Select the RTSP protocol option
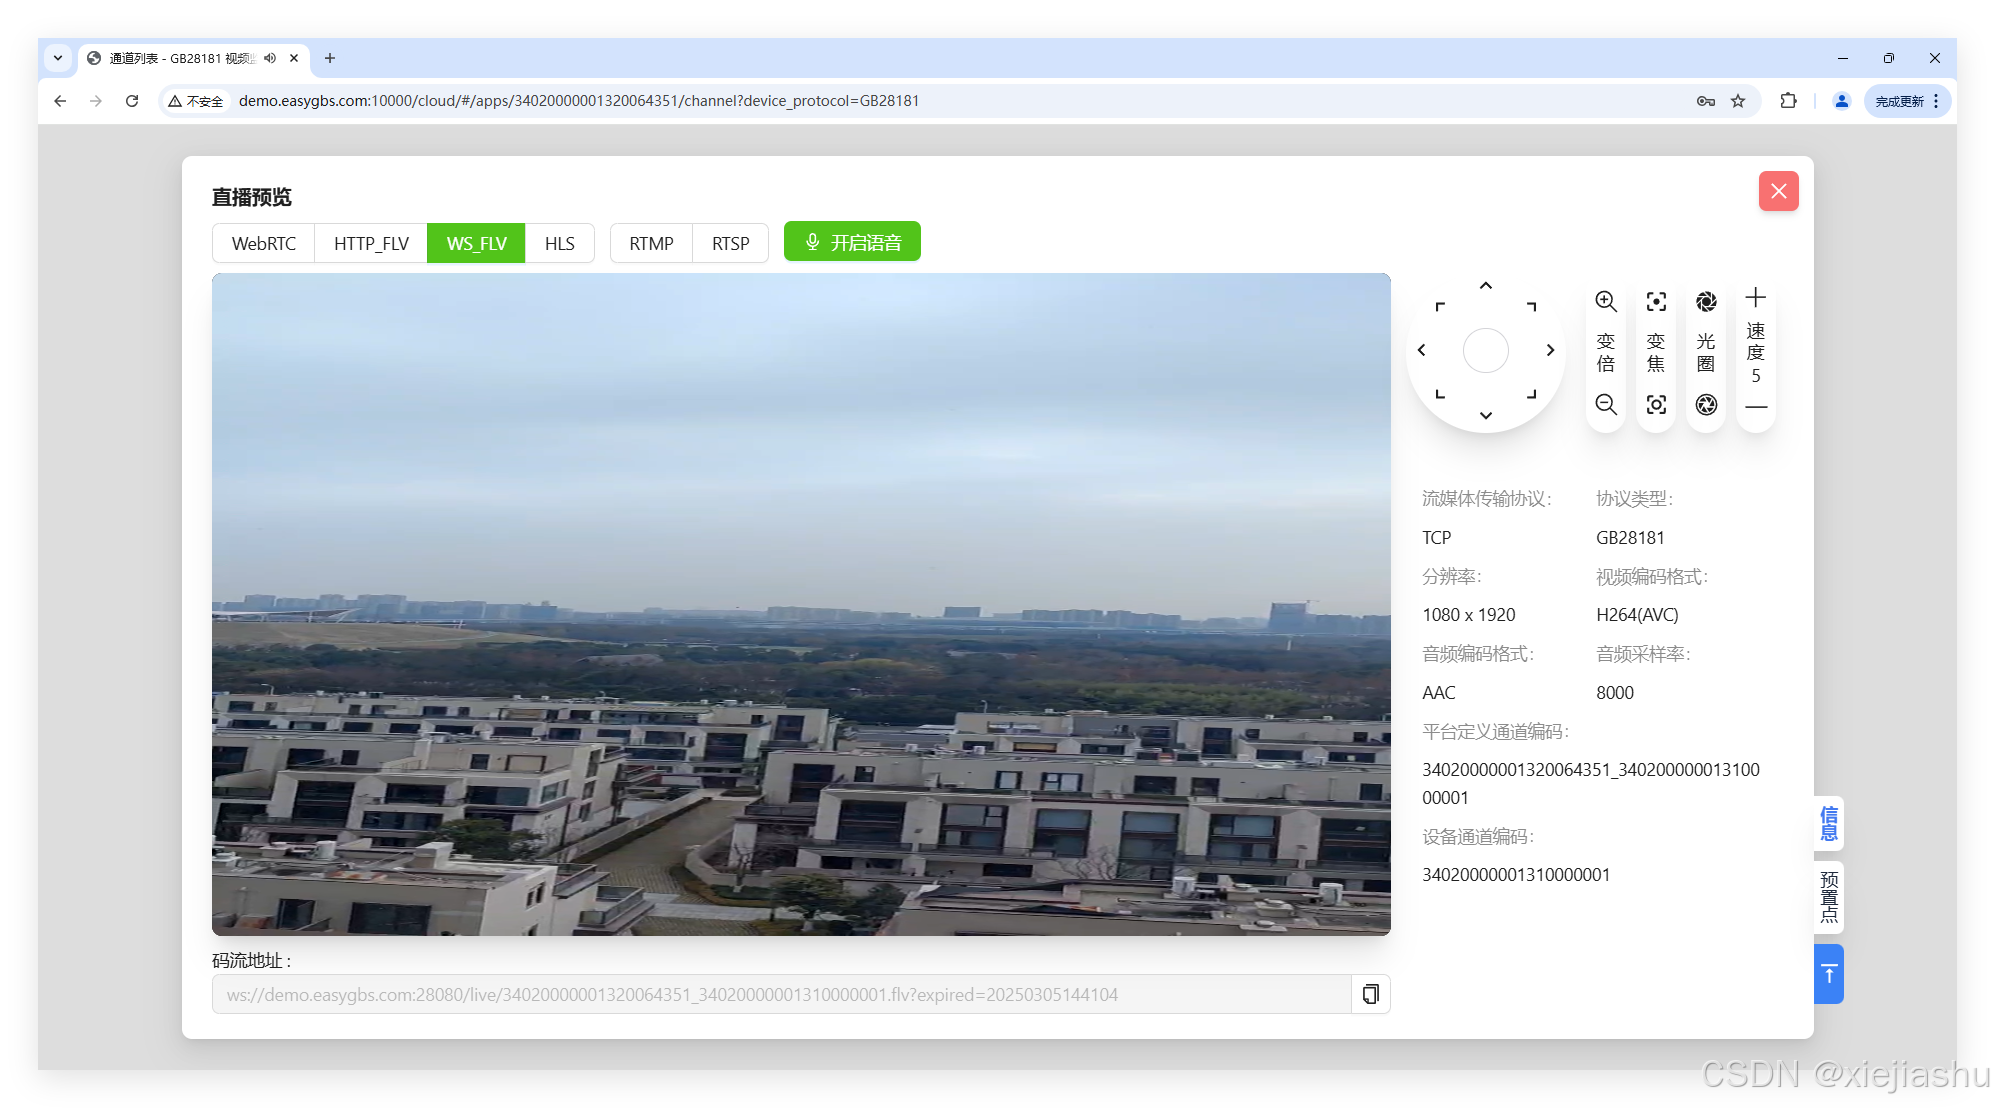Viewport: 1995px width, 1108px height. point(730,243)
